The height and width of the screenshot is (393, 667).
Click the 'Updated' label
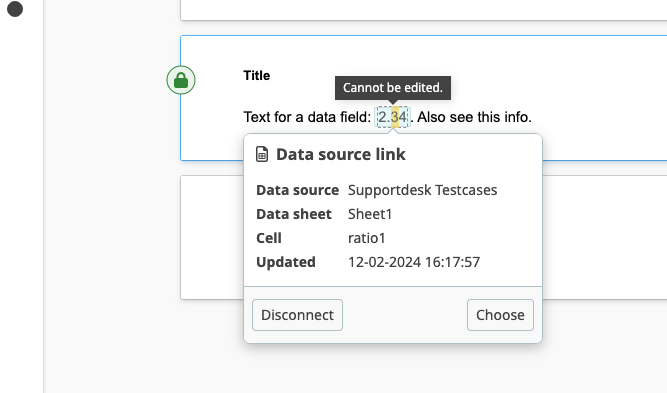(x=286, y=262)
